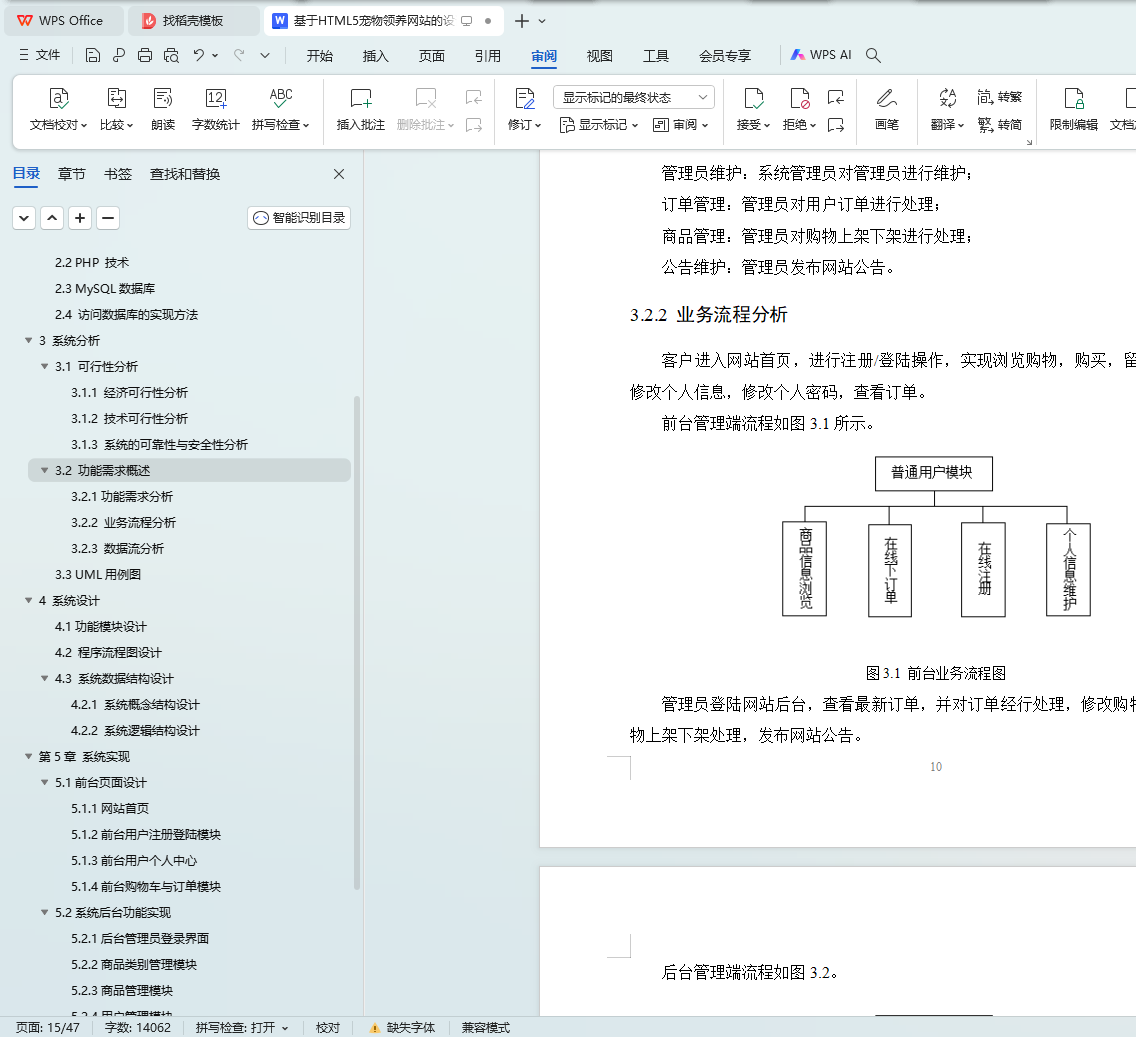Collapse the 5.1 前台页面设计 node
This screenshot has width=1136, height=1037.
44,782
